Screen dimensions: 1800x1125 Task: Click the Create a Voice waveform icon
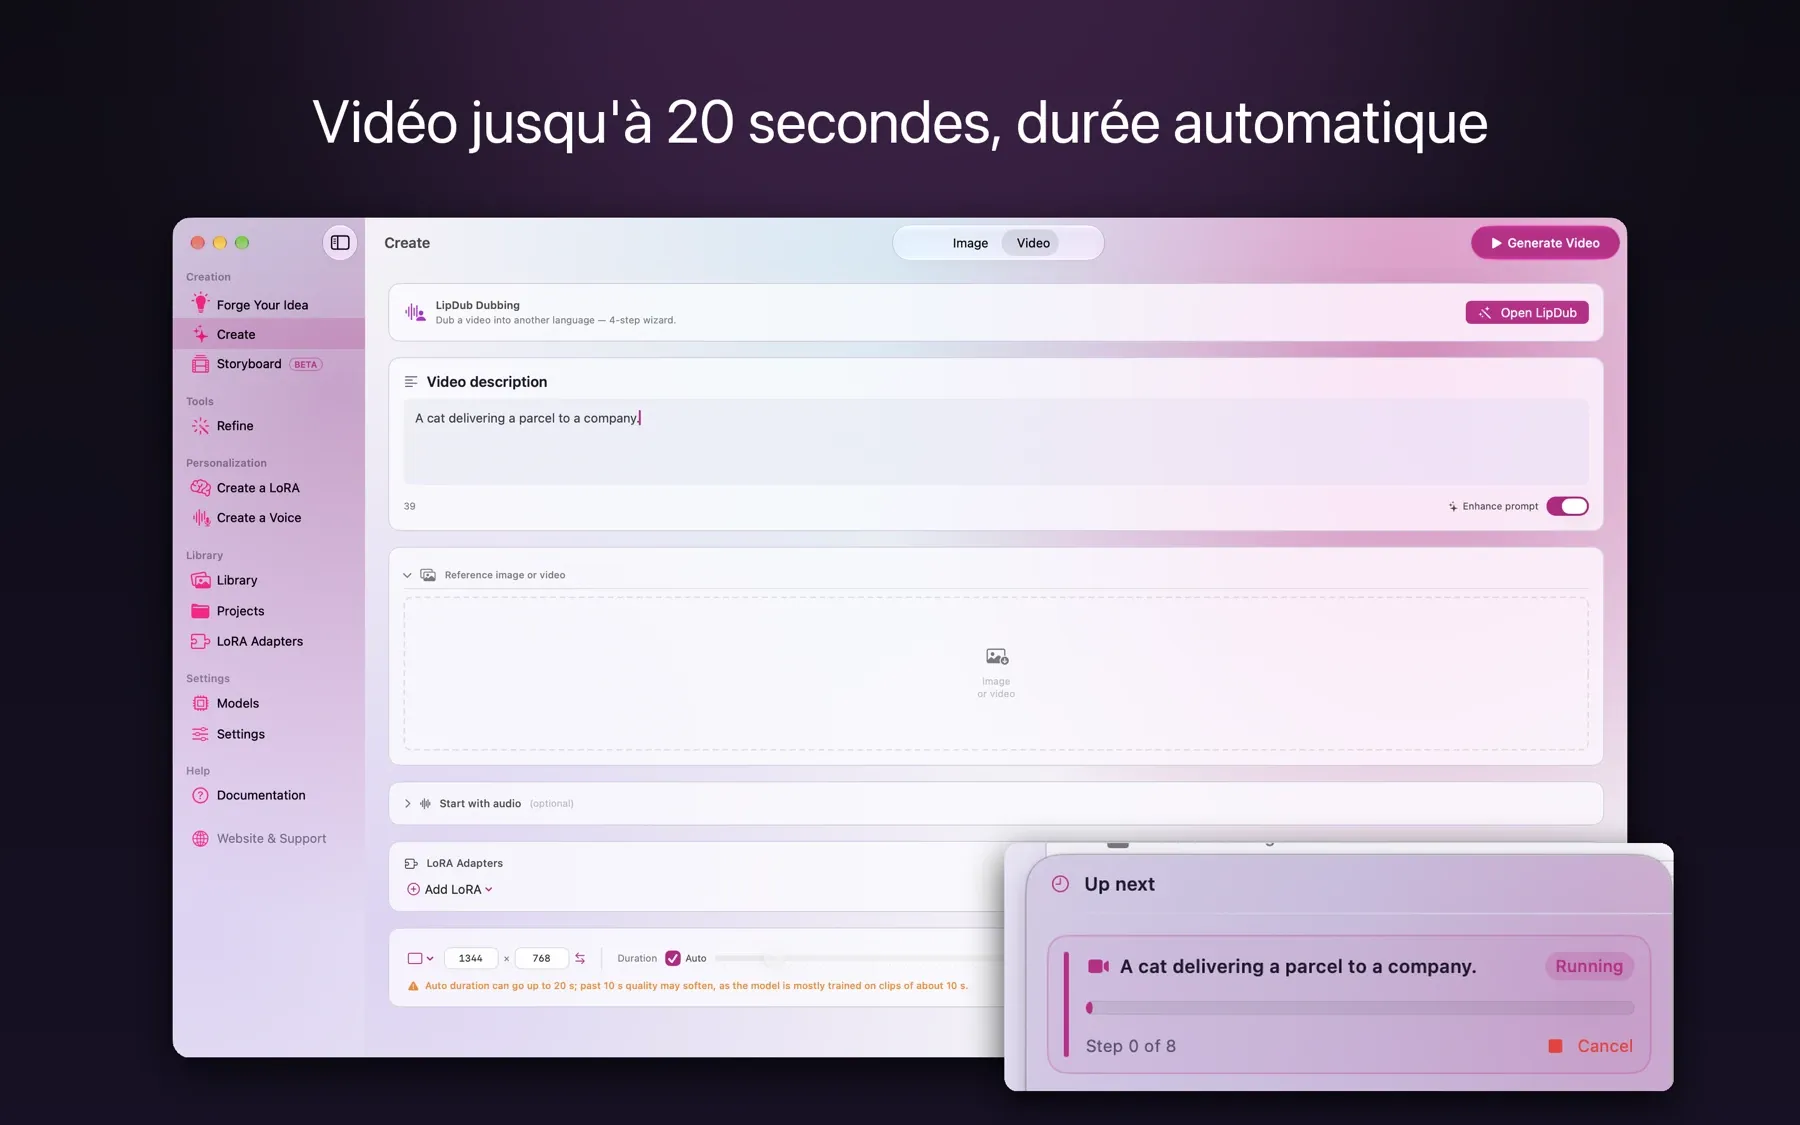coord(200,518)
